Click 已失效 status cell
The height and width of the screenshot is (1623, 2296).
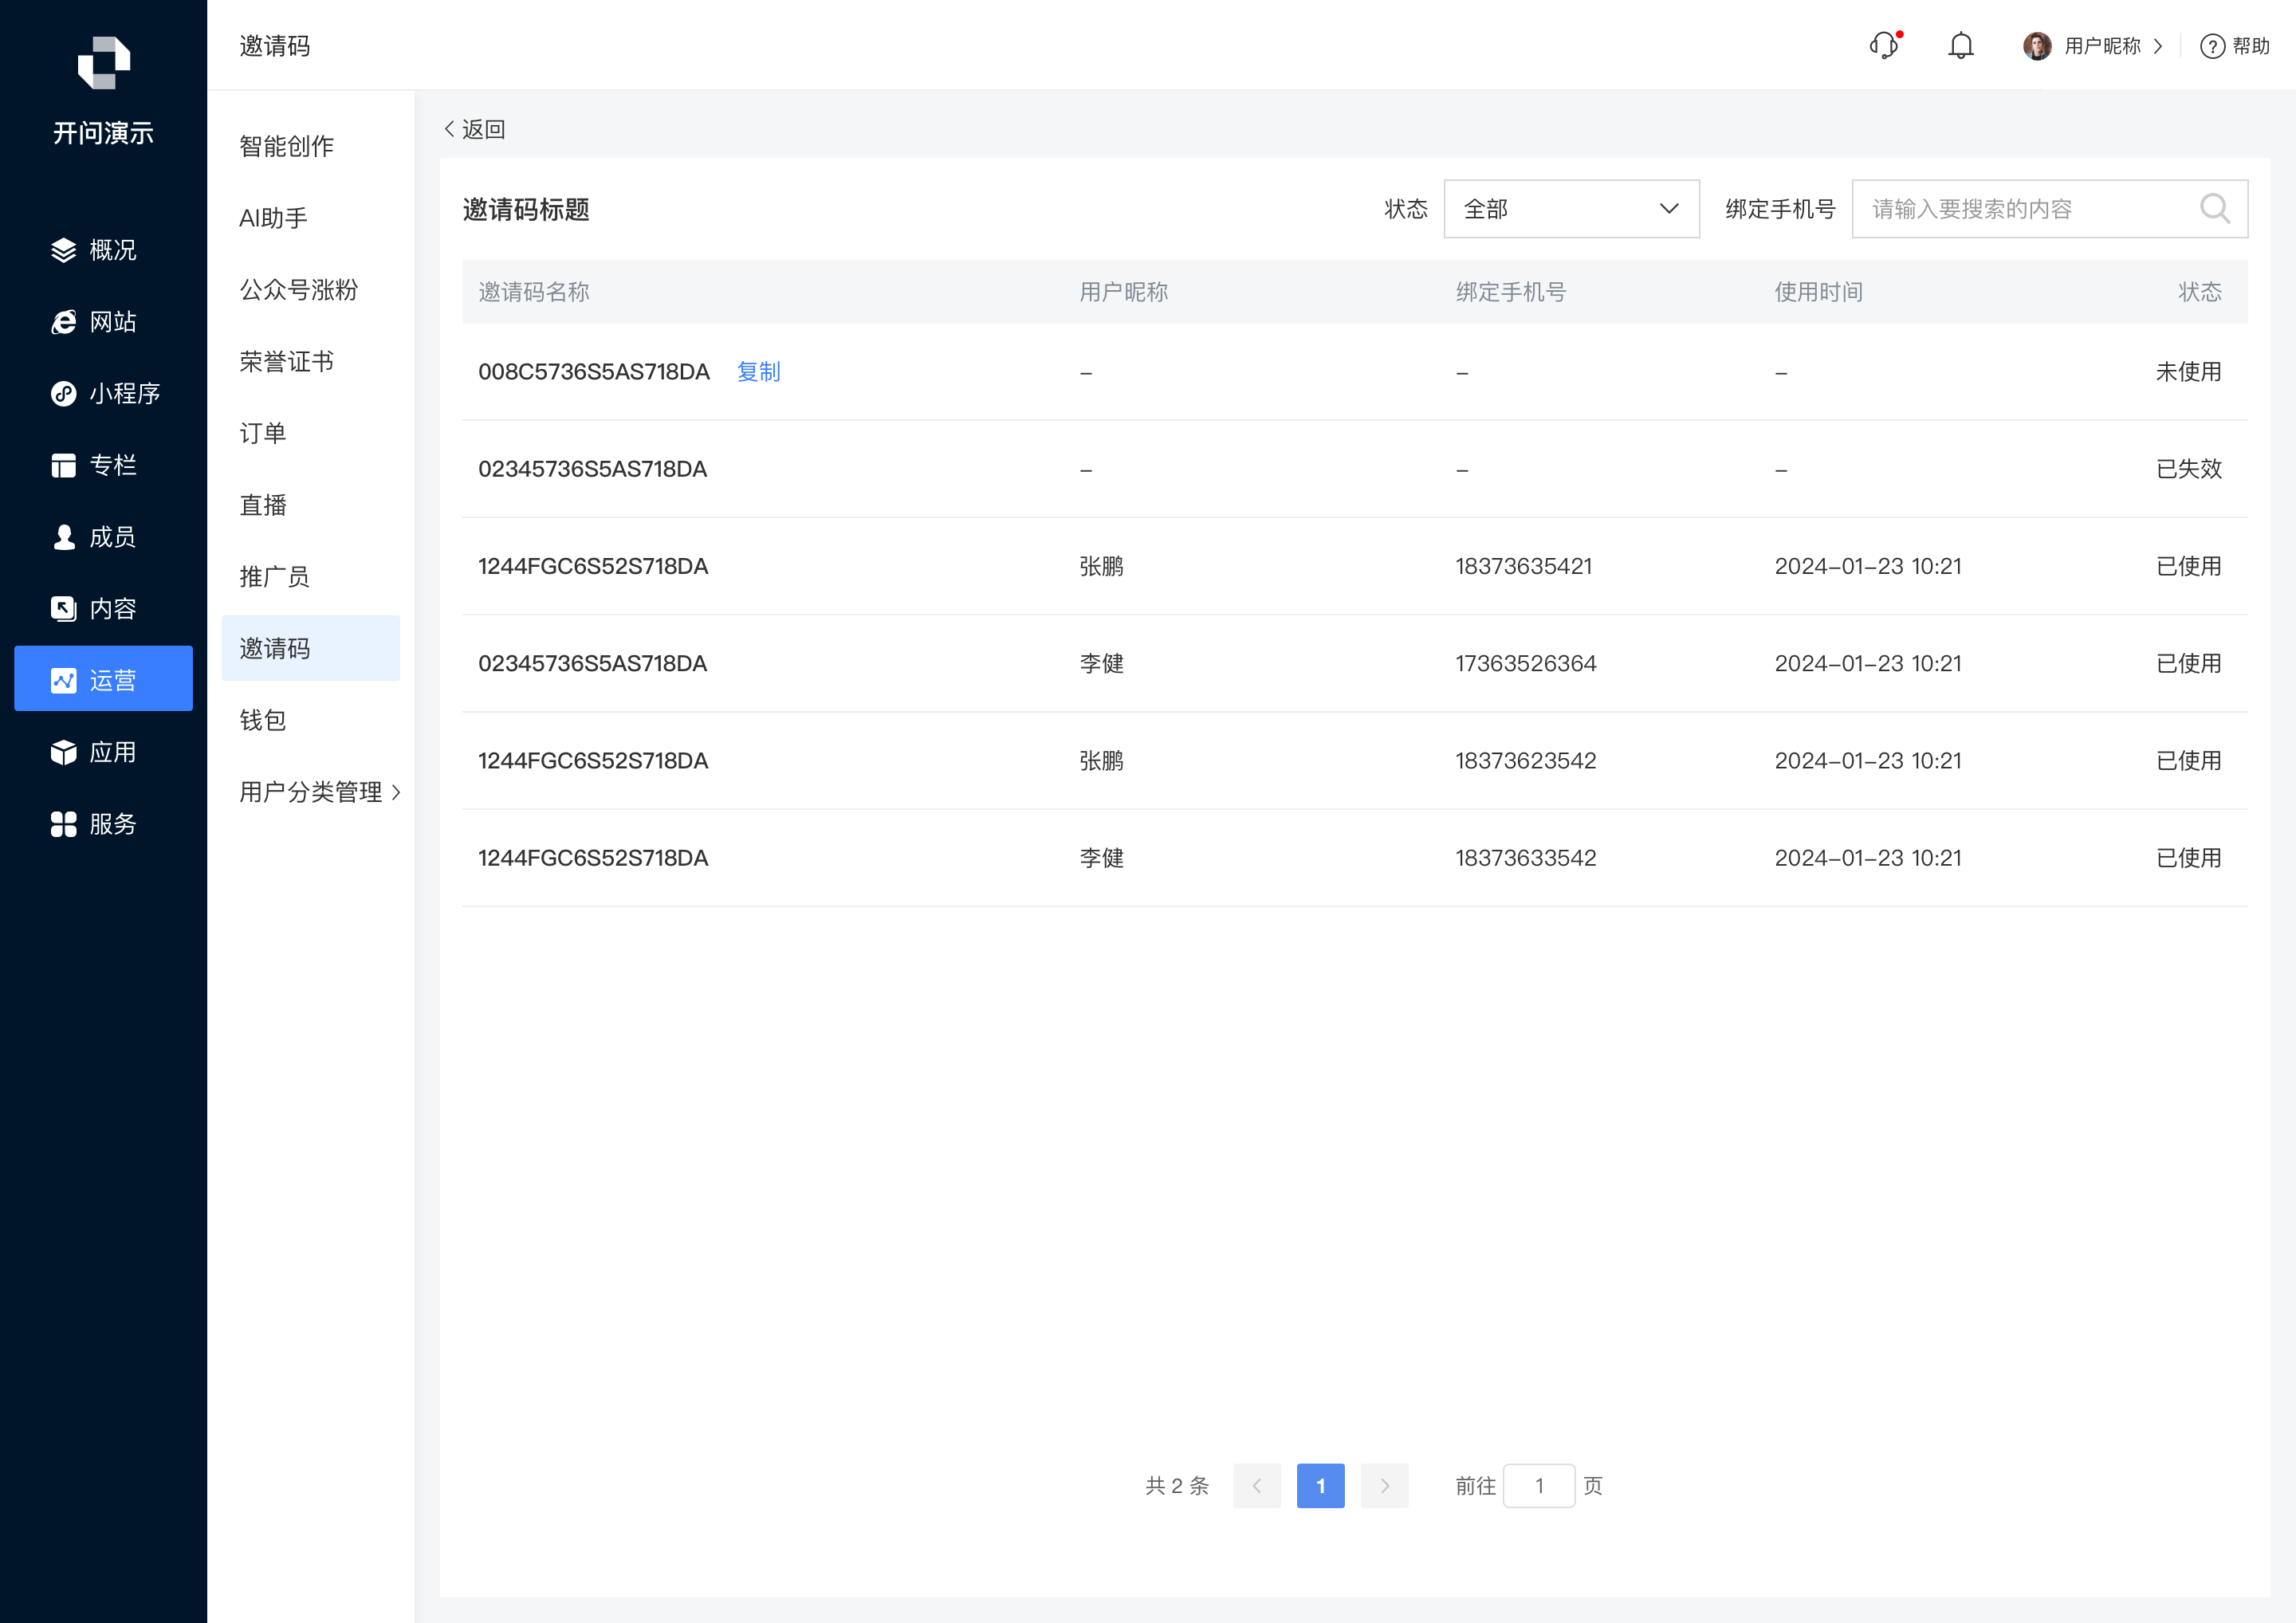pyautogui.click(x=2189, y=469)
